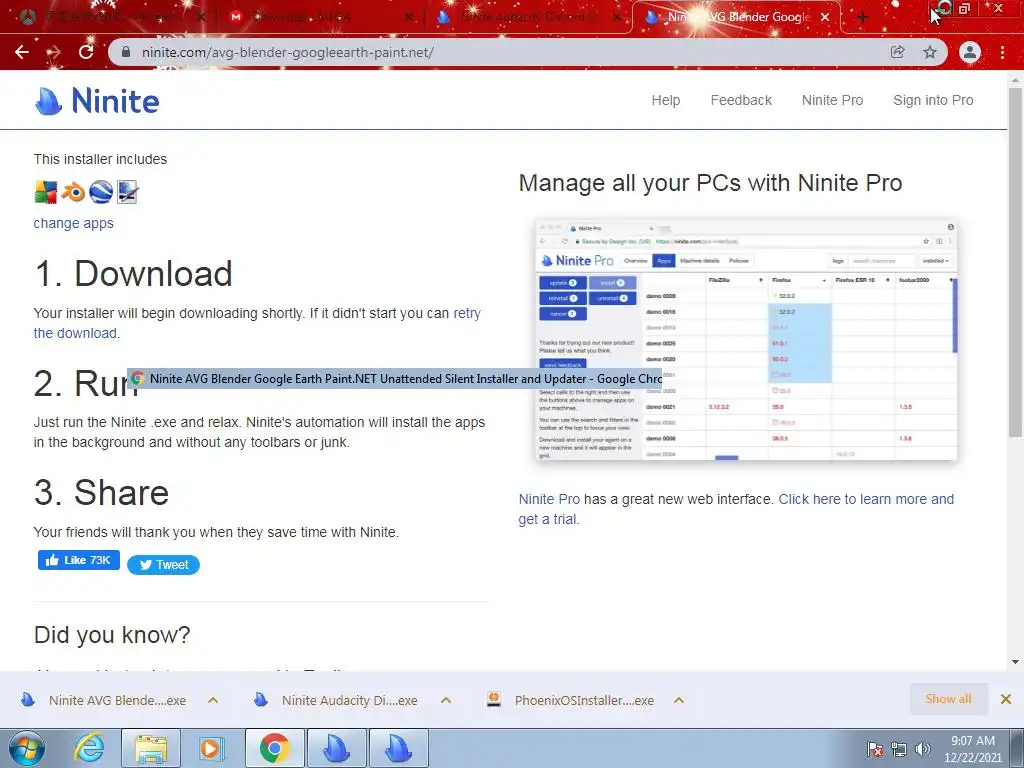The image size is (1024, 768).
Task: Click the page vertical scrollbar thumb
Action: (1015, 261)
